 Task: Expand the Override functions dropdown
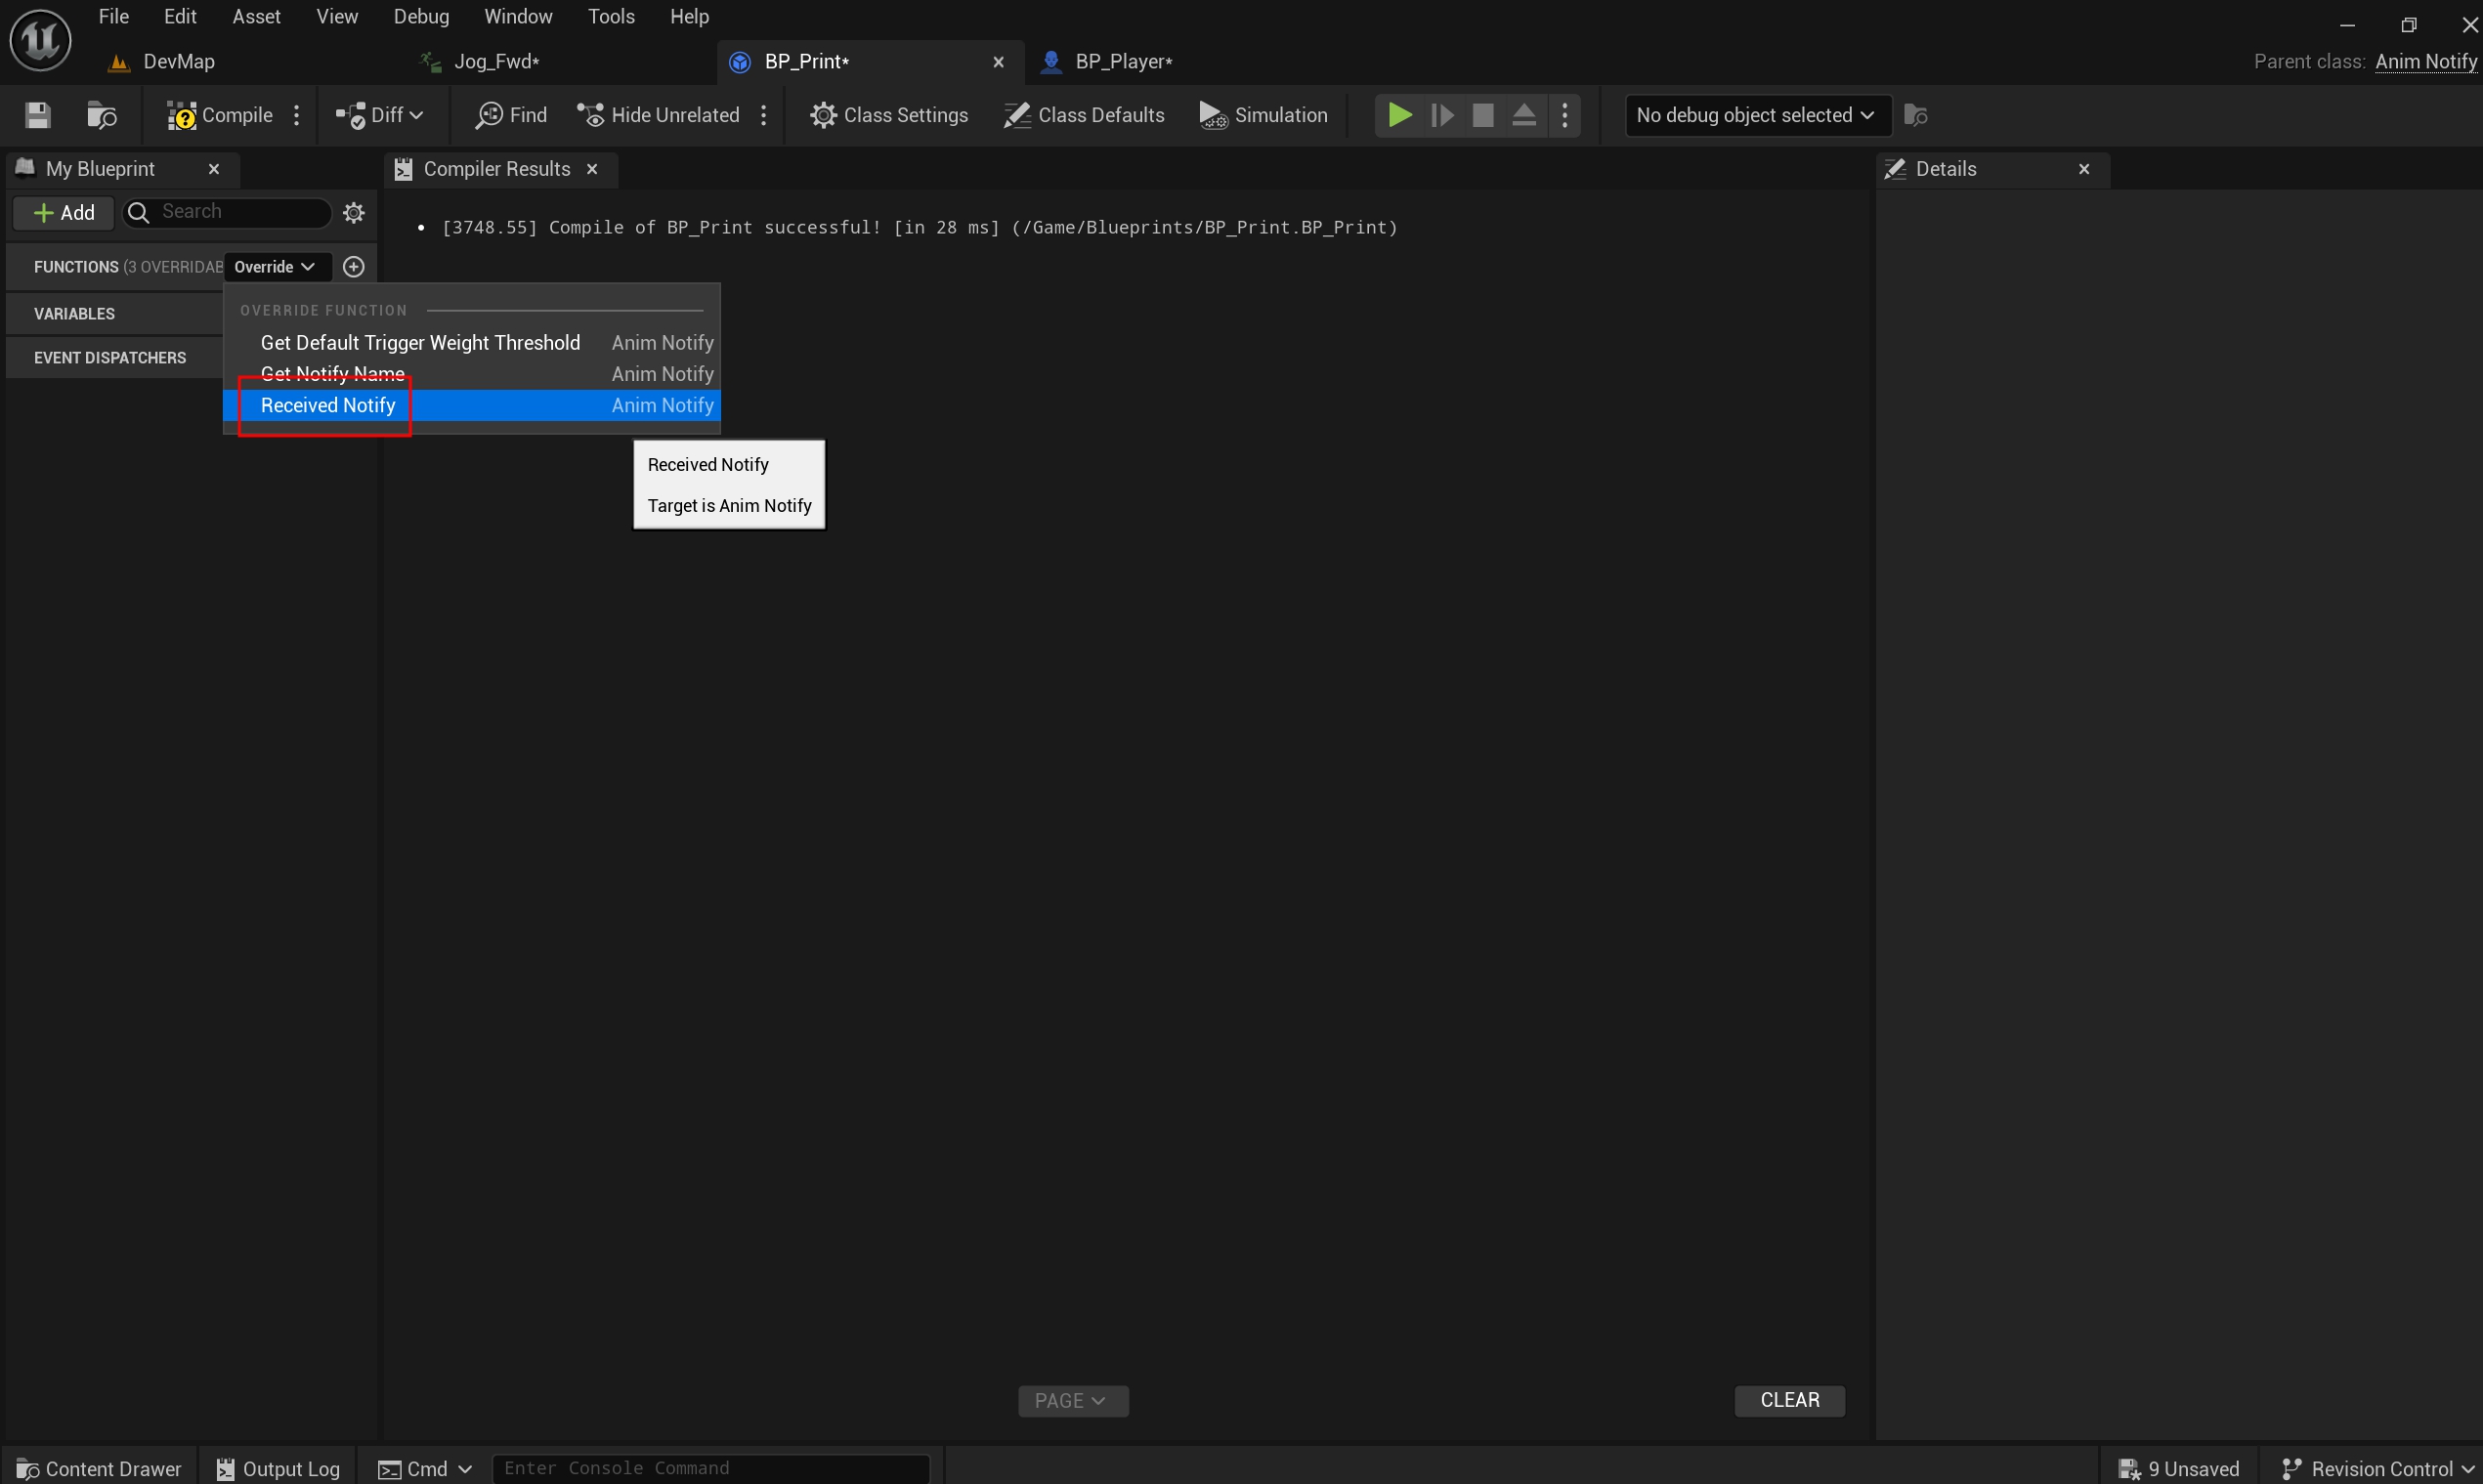[274, 267]
